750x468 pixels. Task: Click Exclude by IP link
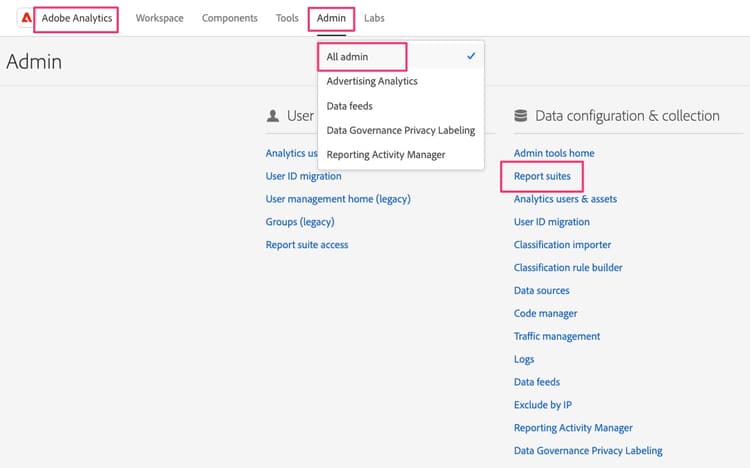tap(542, 405)
